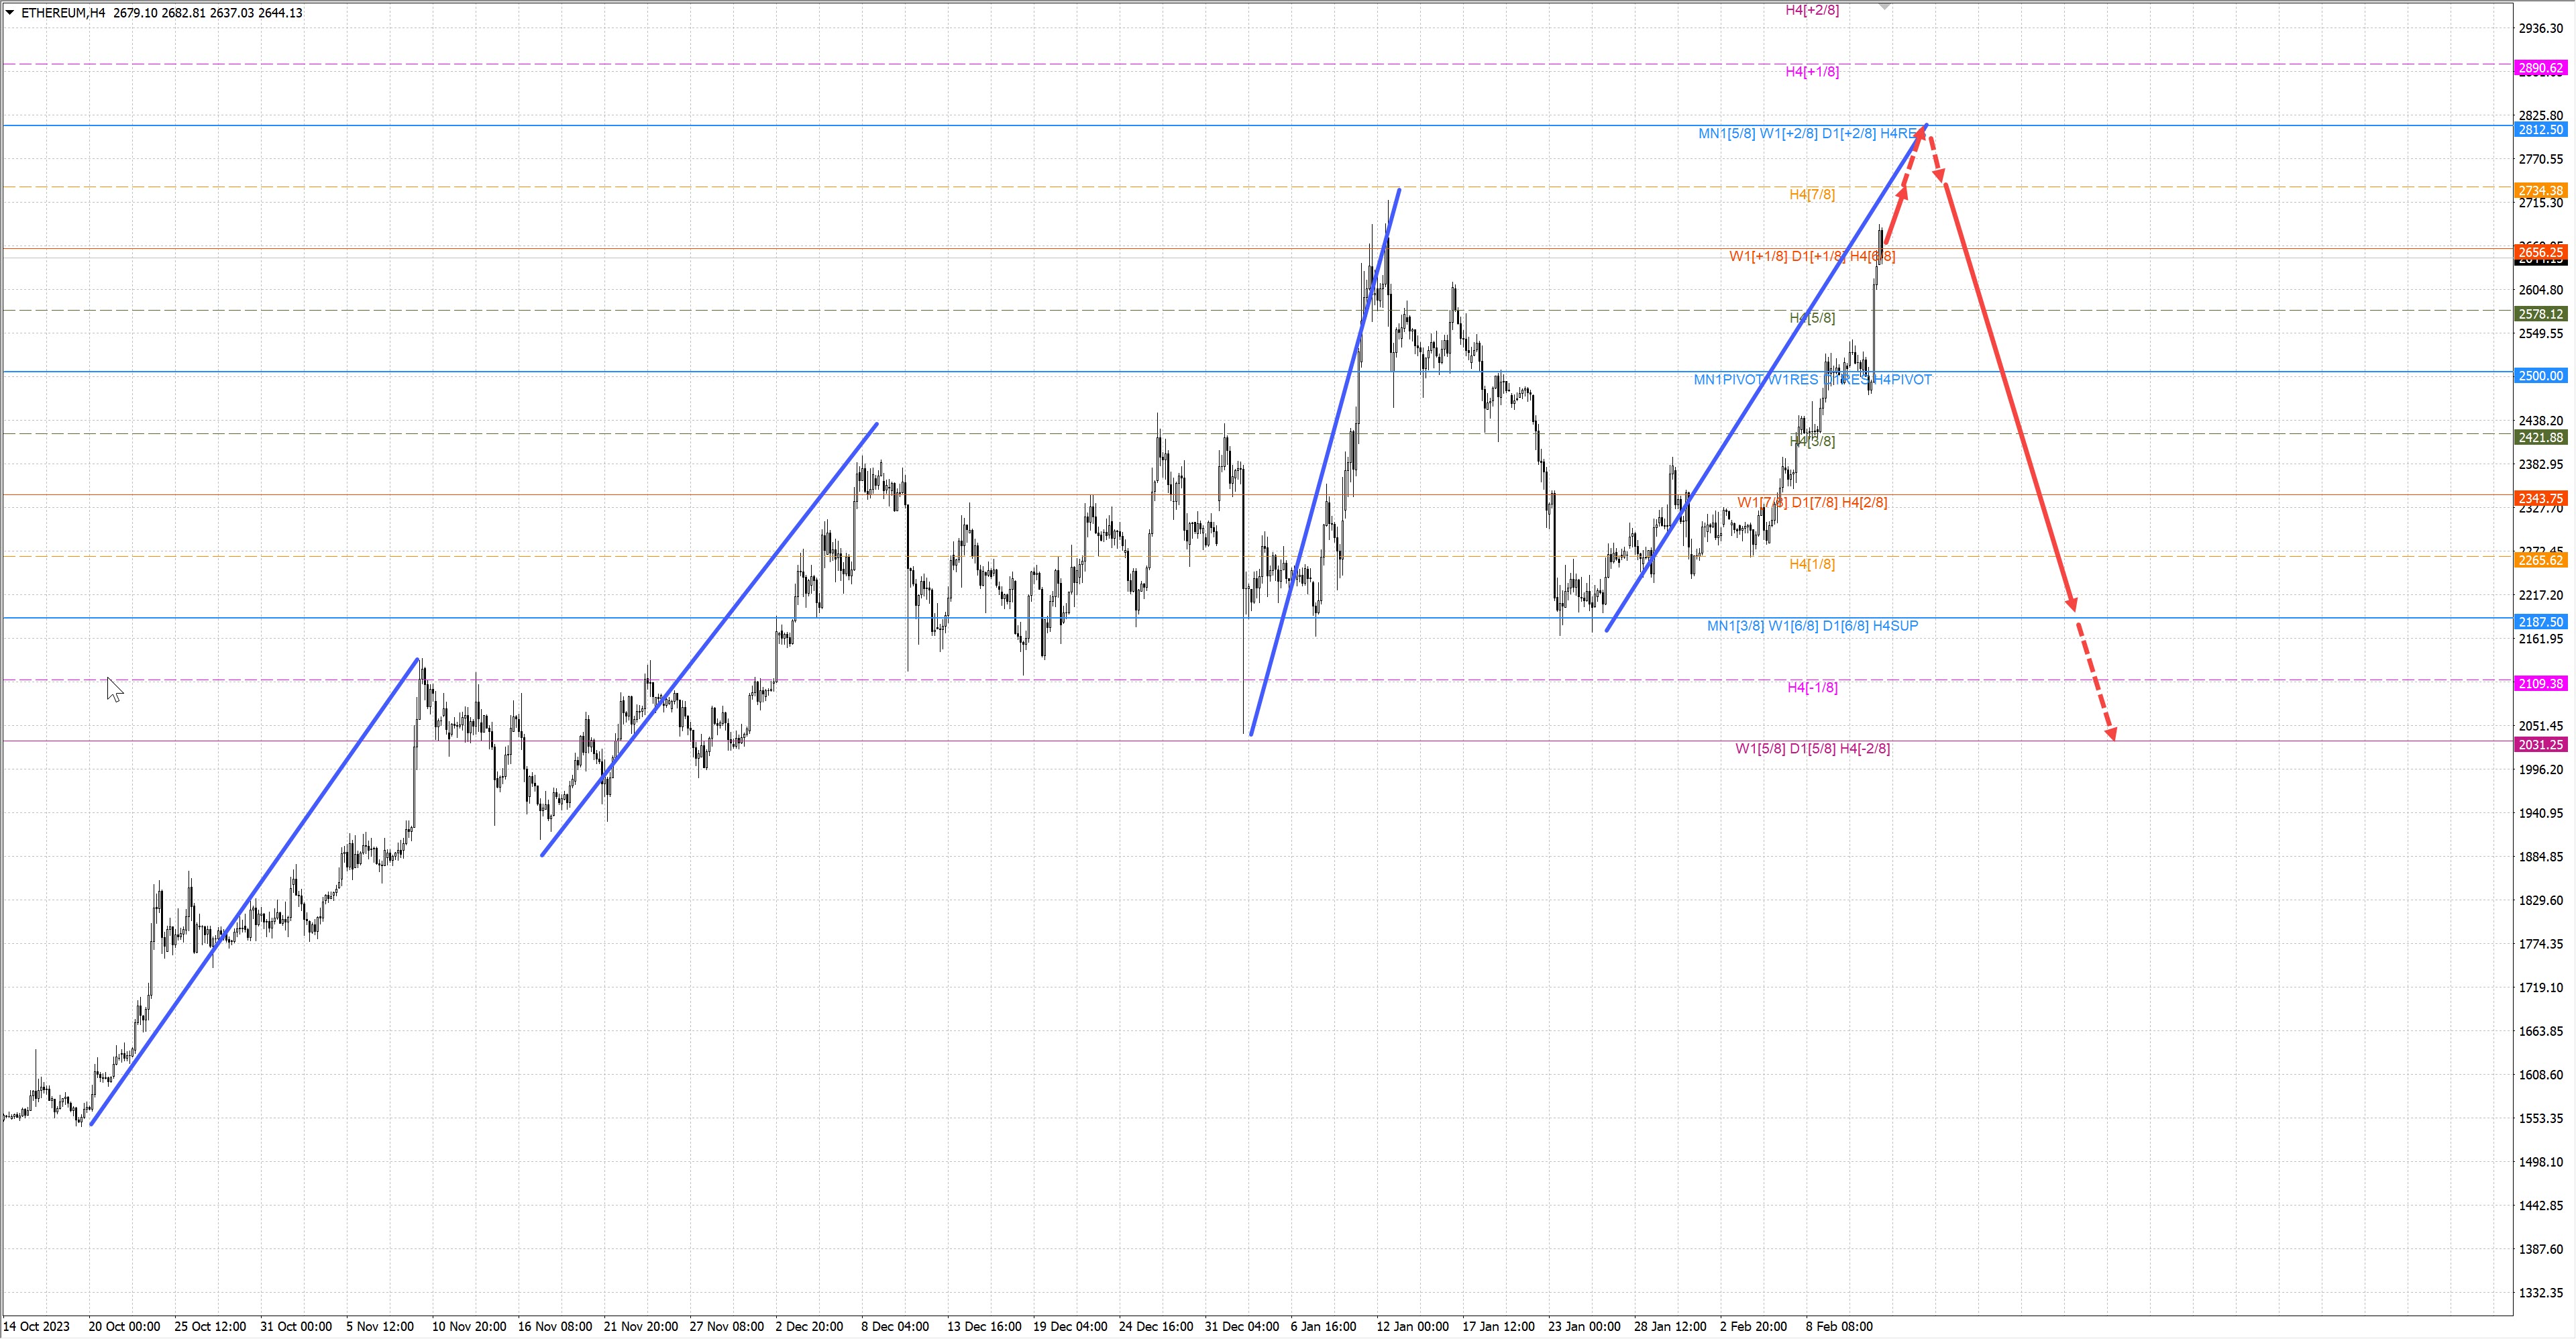Click the red solid arrowhead at 2187.50 line
Image resolution: width=2576 pixels, height=1339 pixels.
click(x=2071, y=602)
